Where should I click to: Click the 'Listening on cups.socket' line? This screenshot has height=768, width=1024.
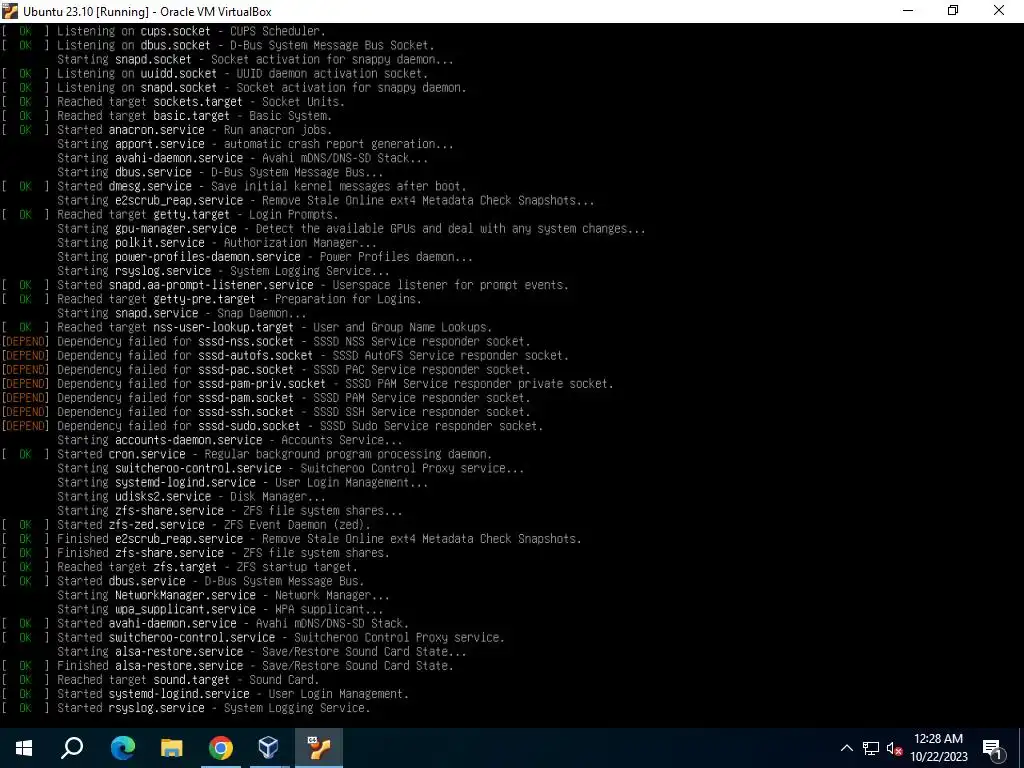[x=163, y=31]
